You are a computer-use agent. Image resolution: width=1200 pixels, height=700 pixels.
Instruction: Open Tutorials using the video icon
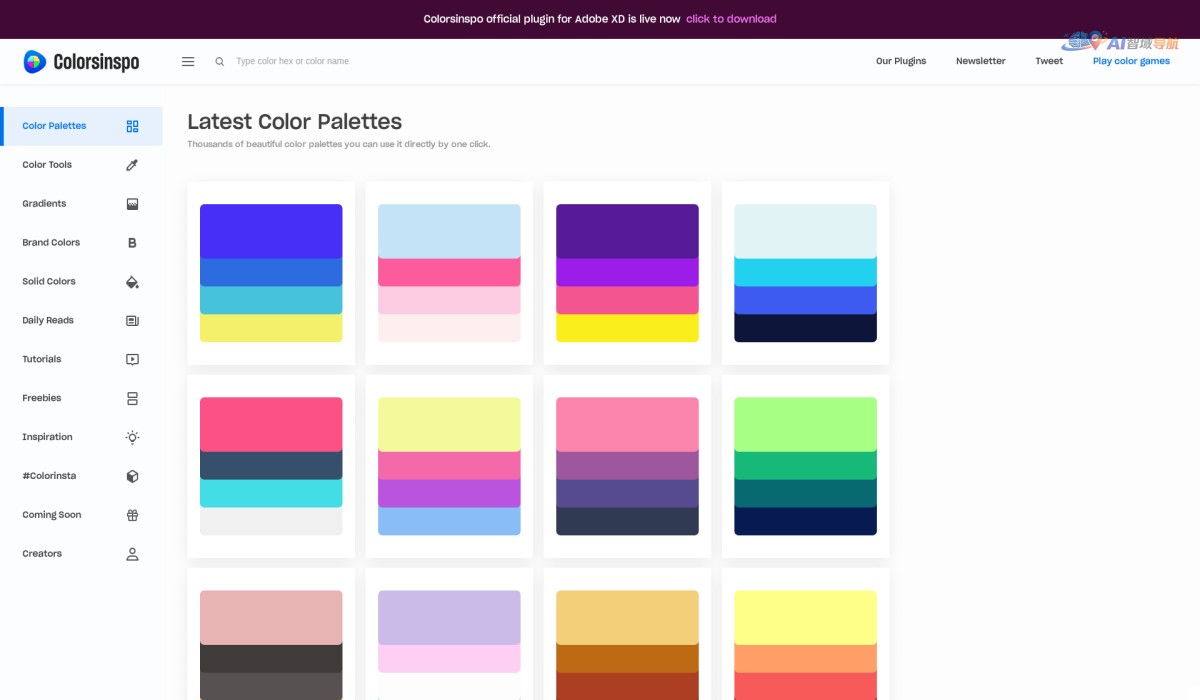point(132,359)
